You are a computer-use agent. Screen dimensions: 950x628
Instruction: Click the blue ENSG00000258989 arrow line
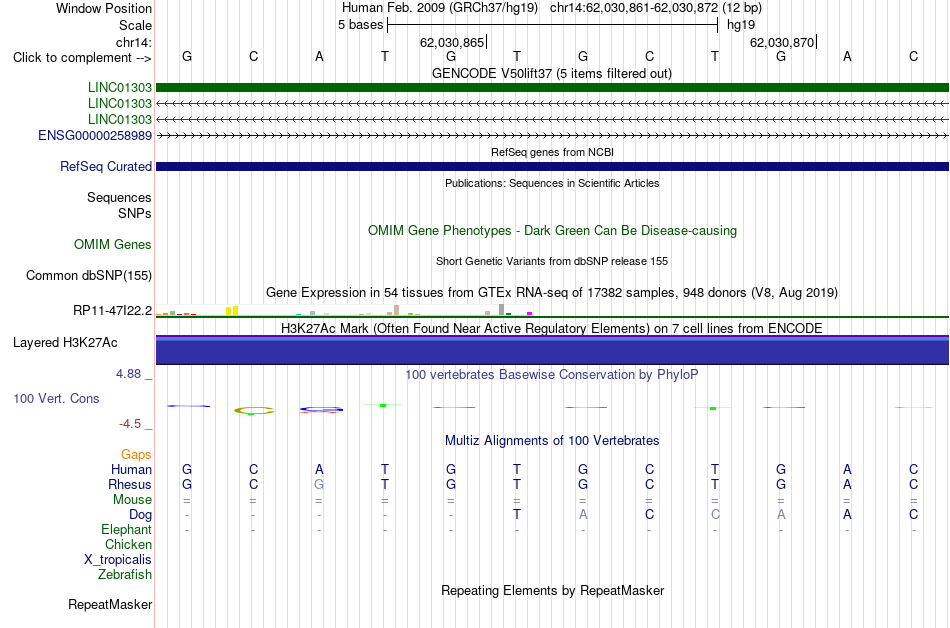point(552,136)
